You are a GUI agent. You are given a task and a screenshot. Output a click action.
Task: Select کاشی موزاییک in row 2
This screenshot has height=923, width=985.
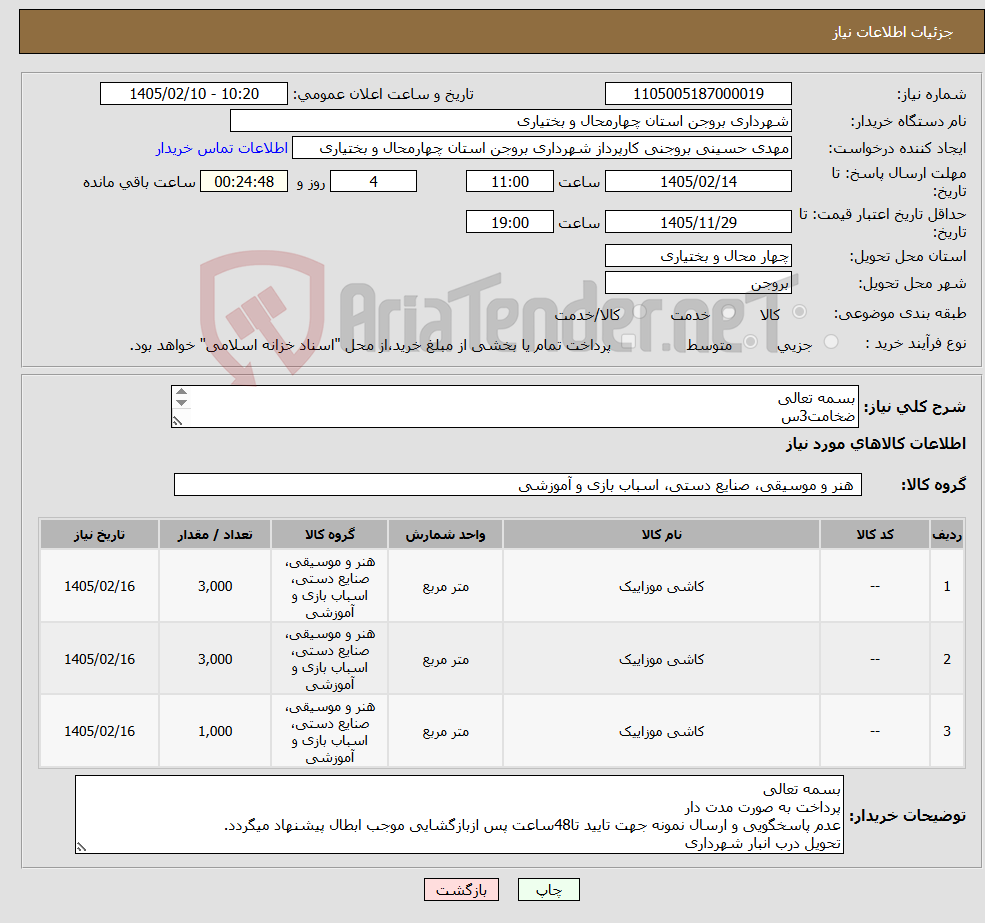661,659
